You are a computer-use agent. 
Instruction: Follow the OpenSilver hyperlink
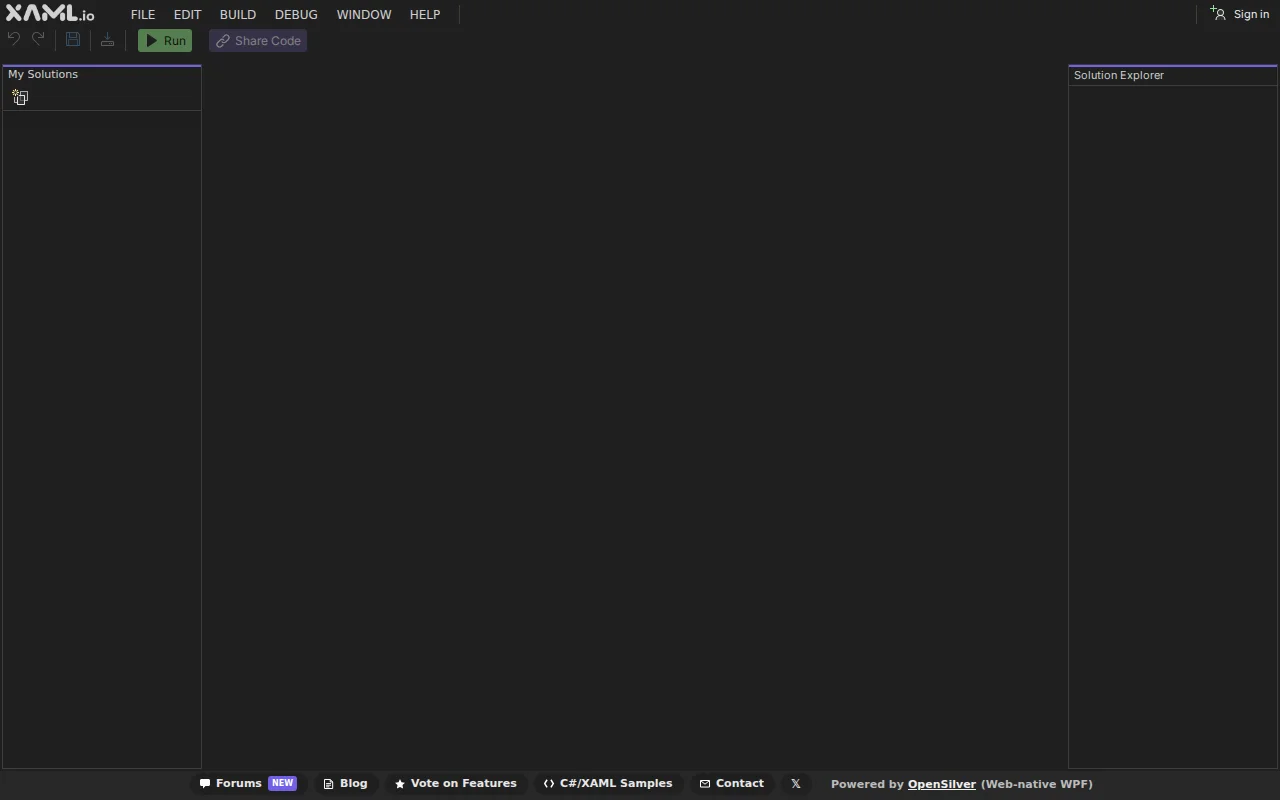pos(942,784)
